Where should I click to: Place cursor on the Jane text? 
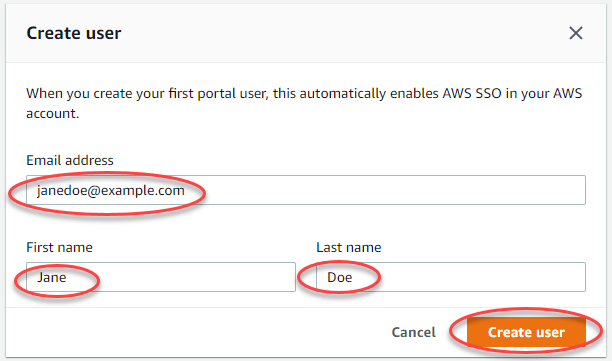(x=52, y=277)
